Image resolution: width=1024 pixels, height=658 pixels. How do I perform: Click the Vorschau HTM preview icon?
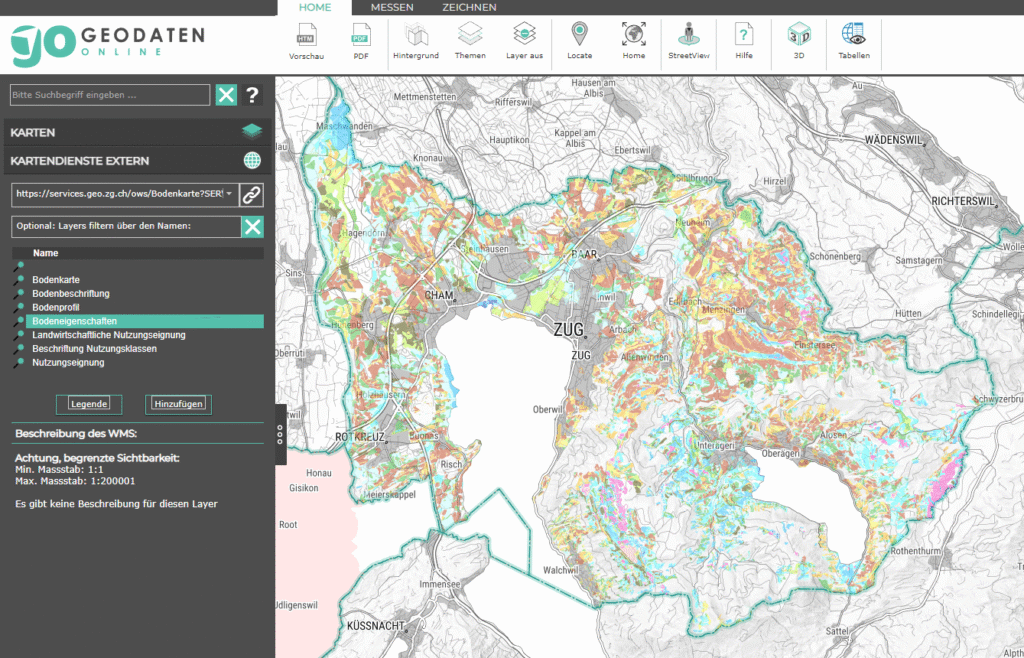(x=306, y=38)
